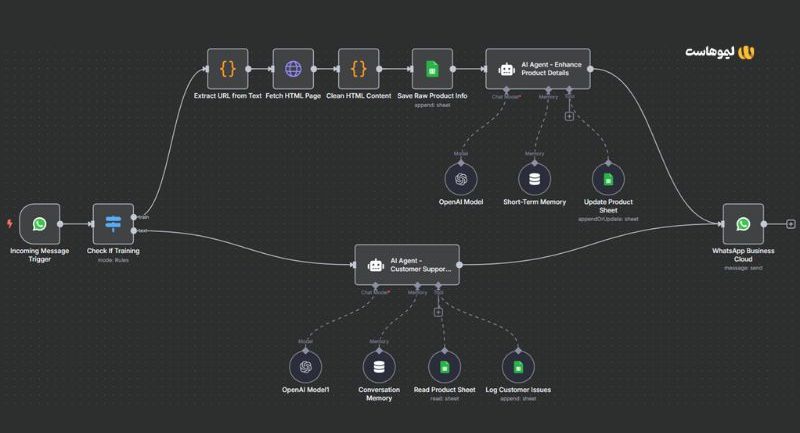Select the AI Agent - Customer Support node
Image resolution: width=800 pixels, height=433 pixels.
(407, 265)
